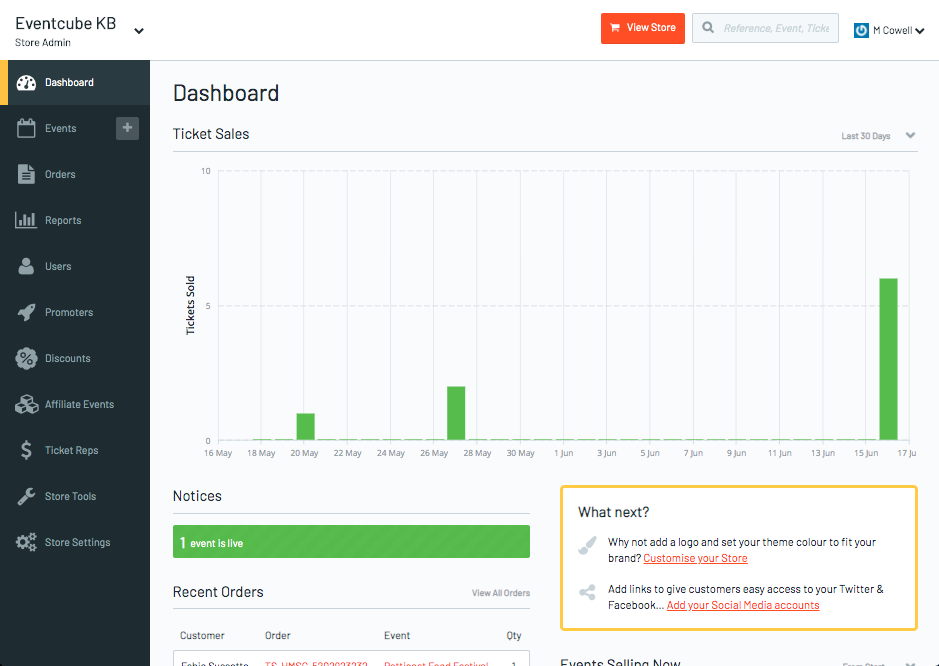Click the Store Settings gear icon

click(x=28, y=542)
